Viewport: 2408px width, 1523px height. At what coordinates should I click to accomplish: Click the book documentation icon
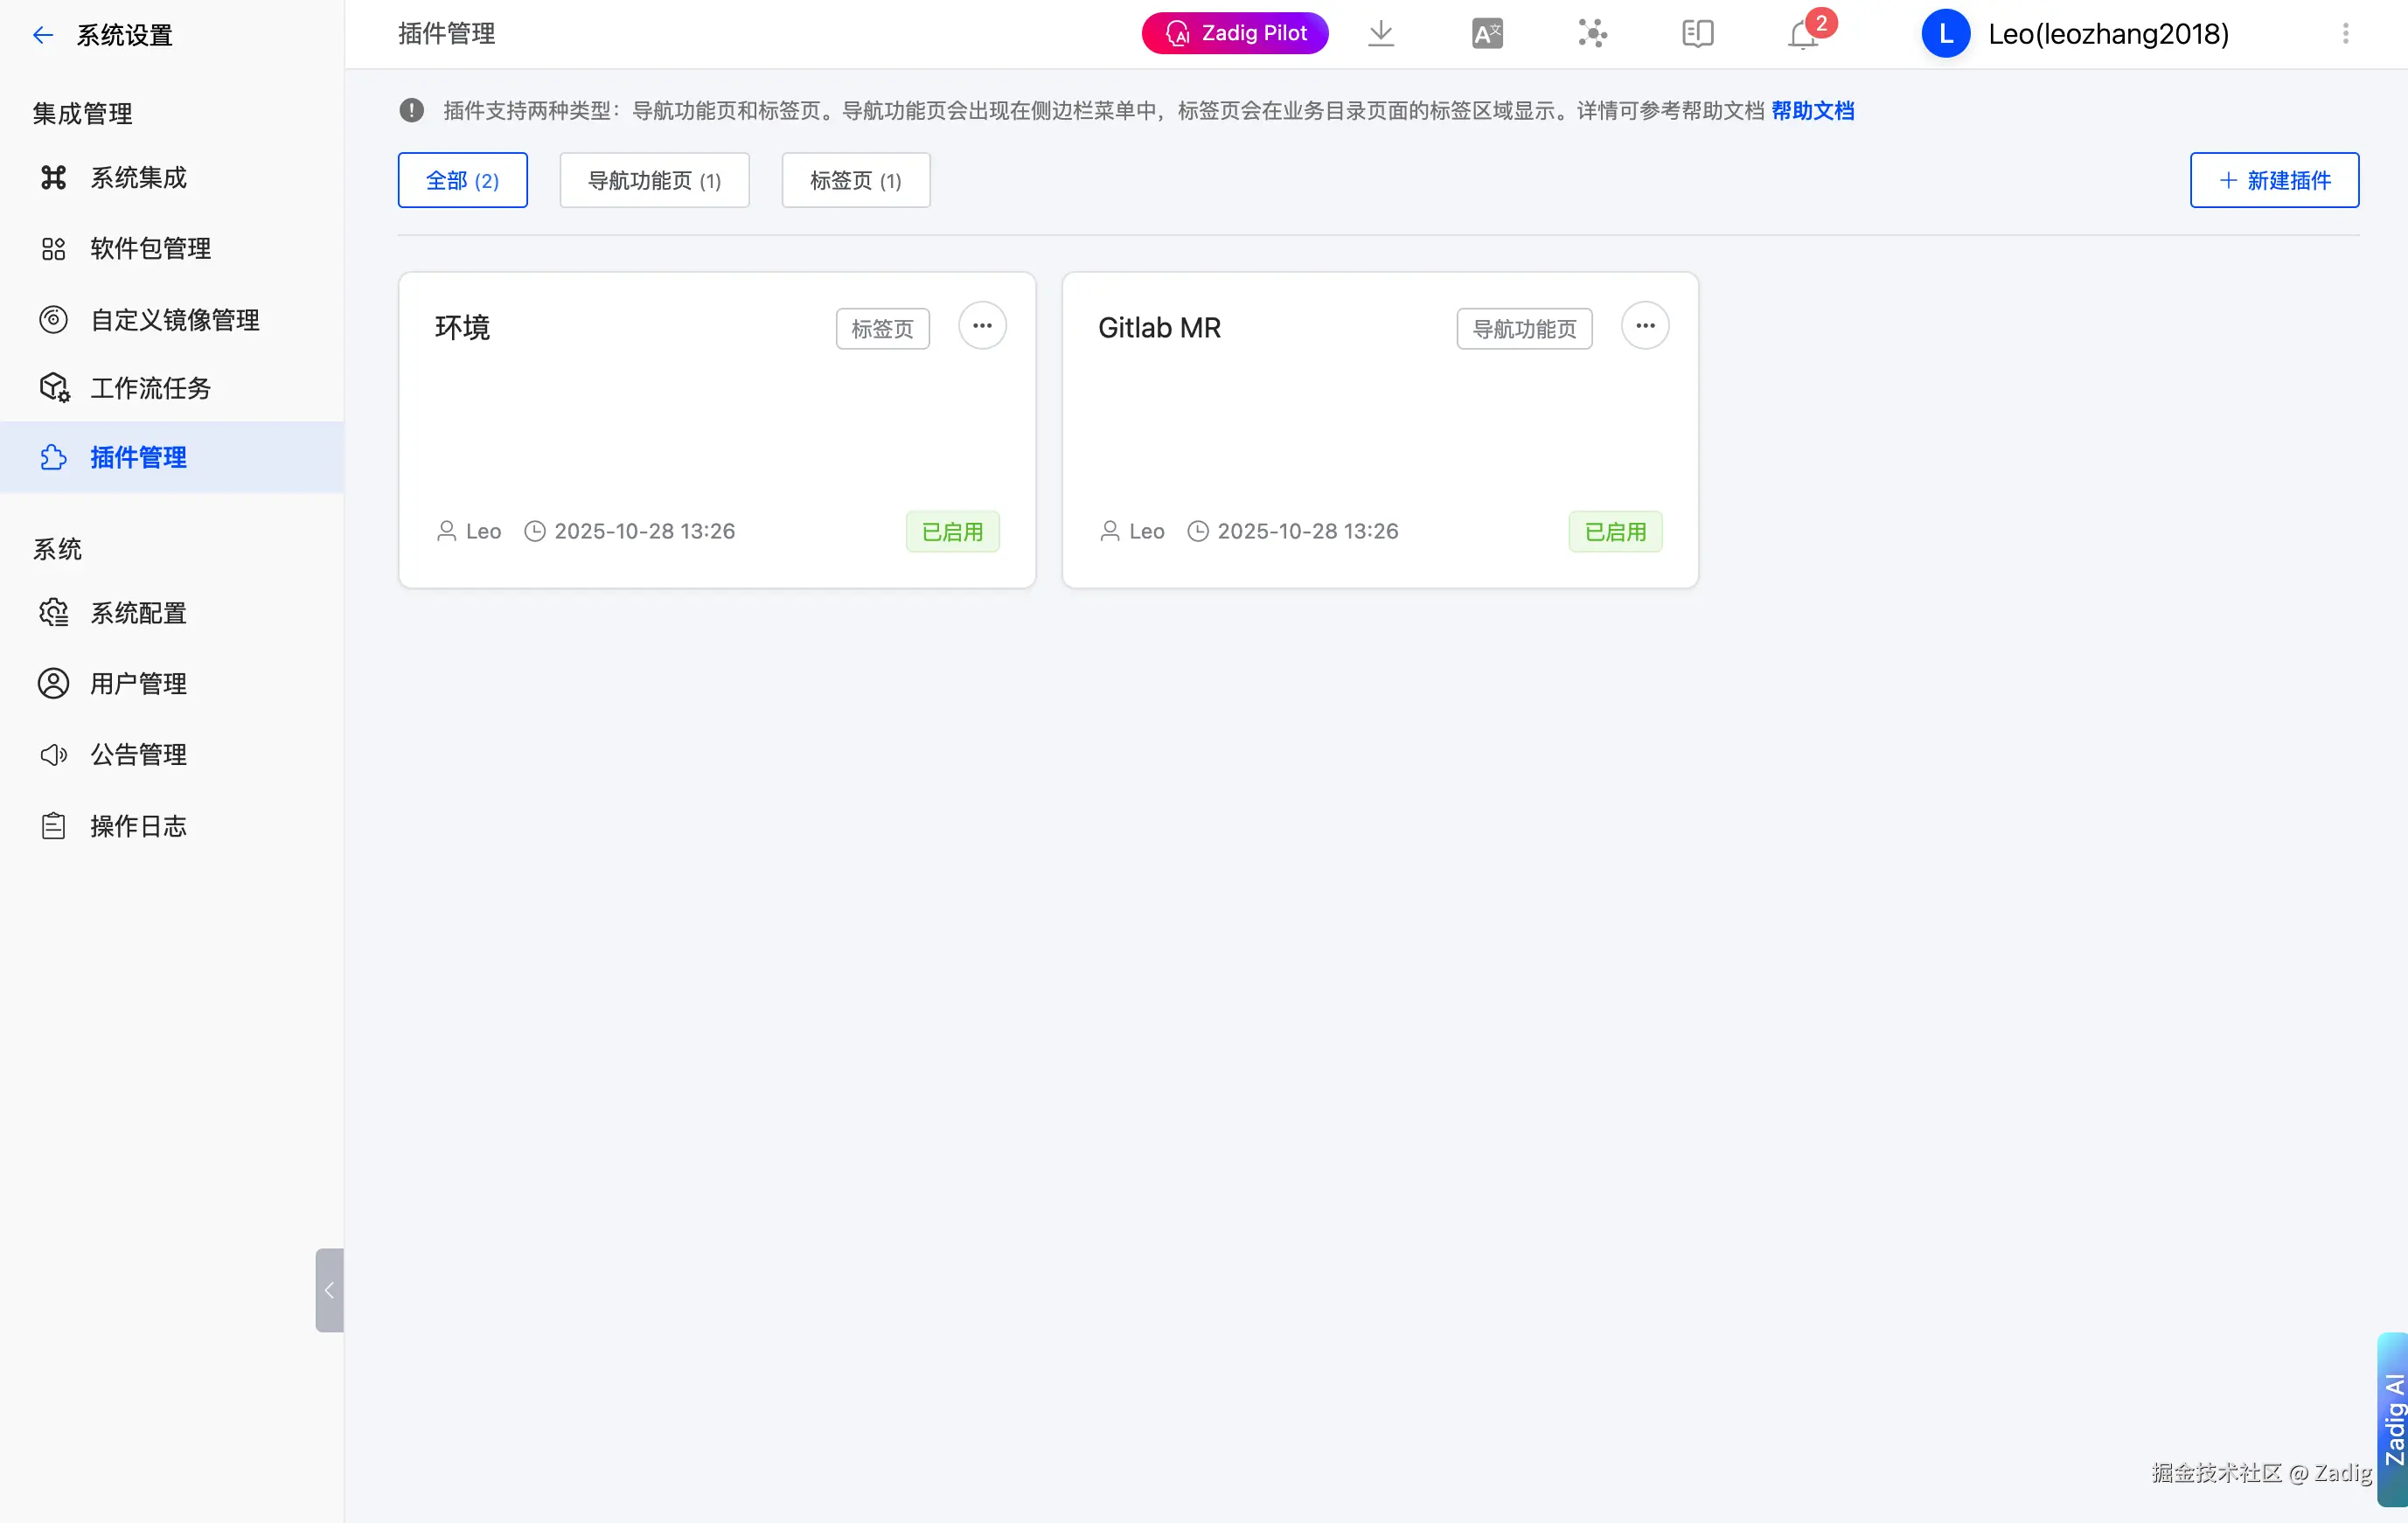pyautogui.click(x=1697, y=33)
